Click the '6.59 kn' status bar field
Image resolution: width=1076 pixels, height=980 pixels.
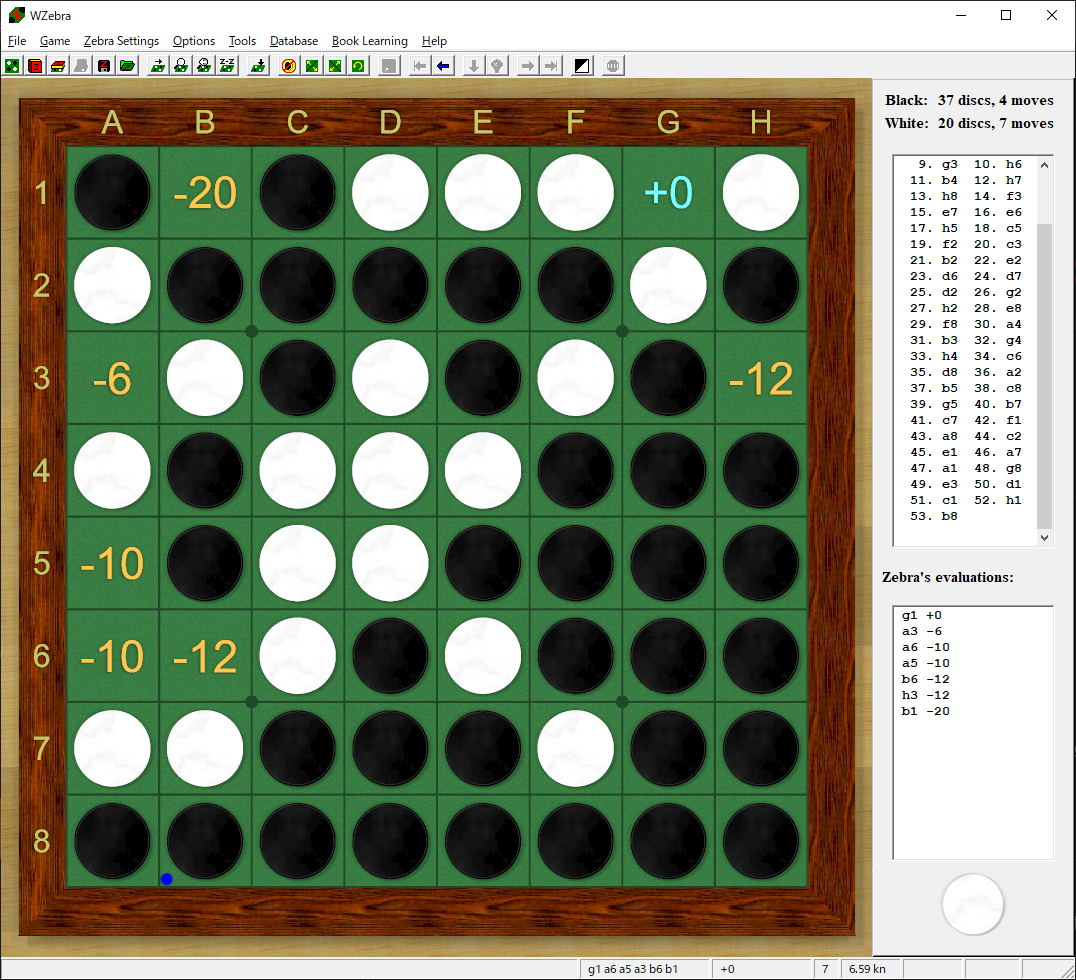click(x=867, y=969)
